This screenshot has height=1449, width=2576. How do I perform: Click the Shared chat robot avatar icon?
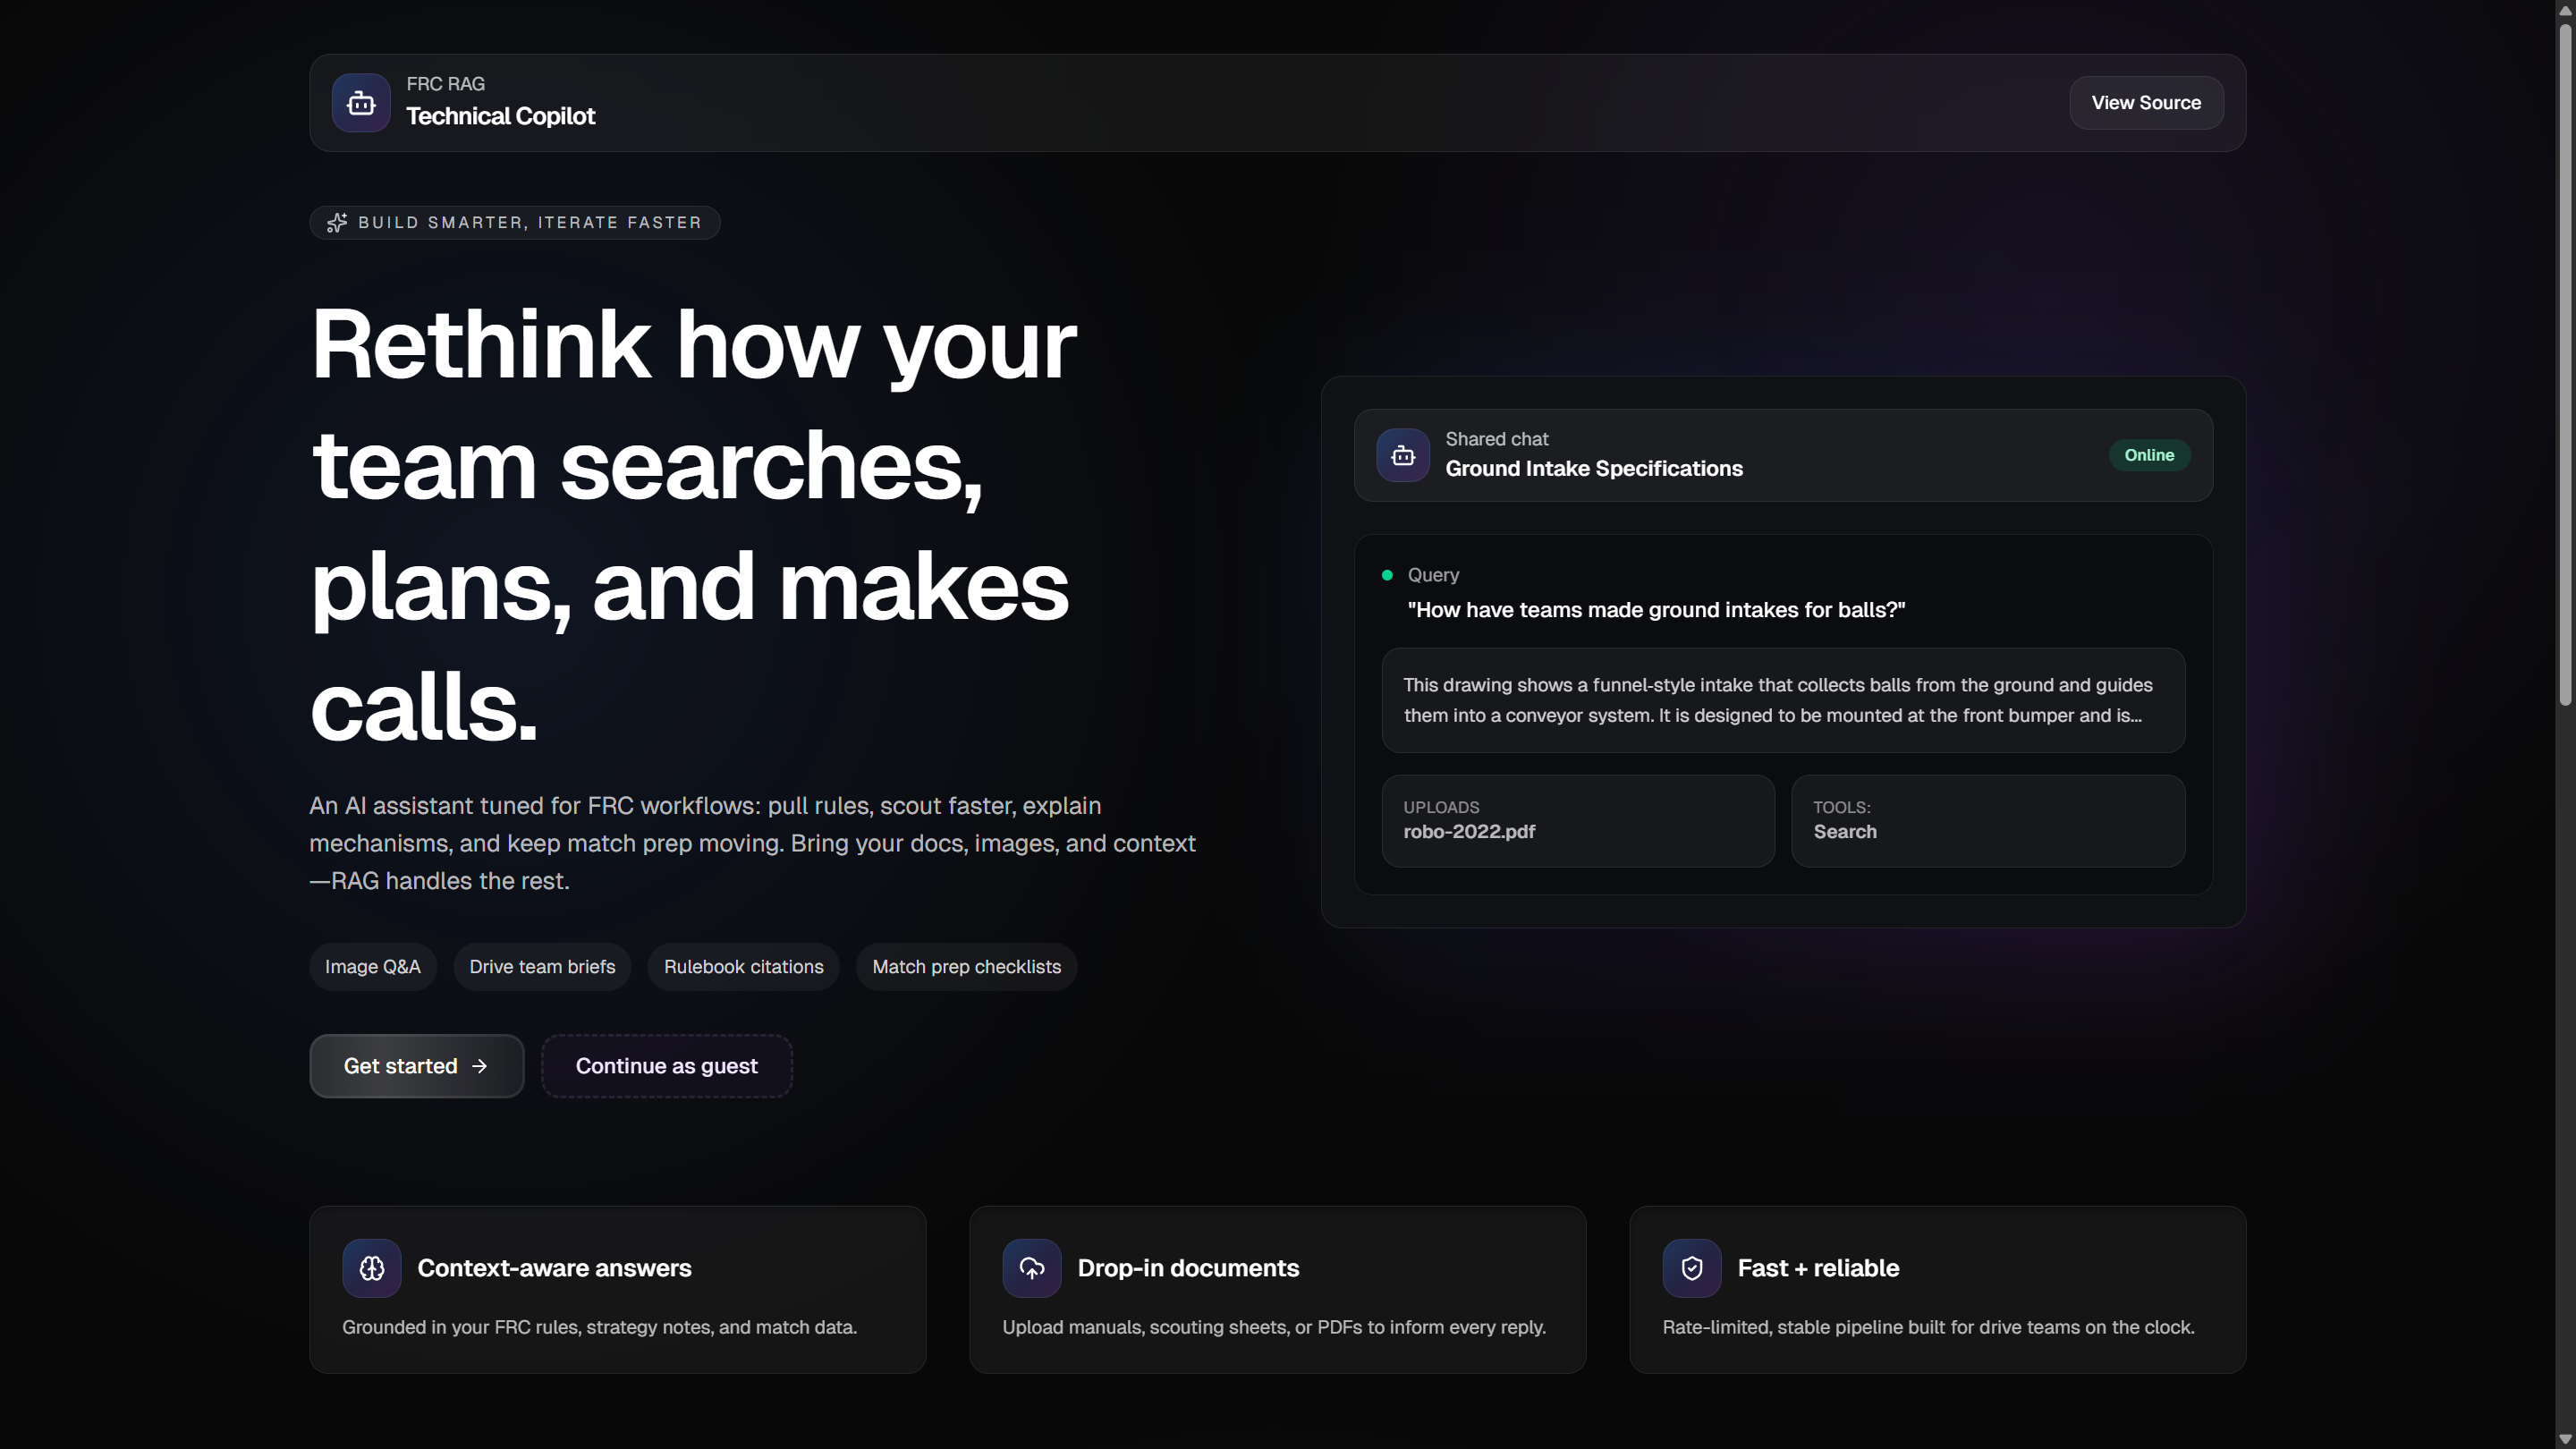[x=1403, y=455]
